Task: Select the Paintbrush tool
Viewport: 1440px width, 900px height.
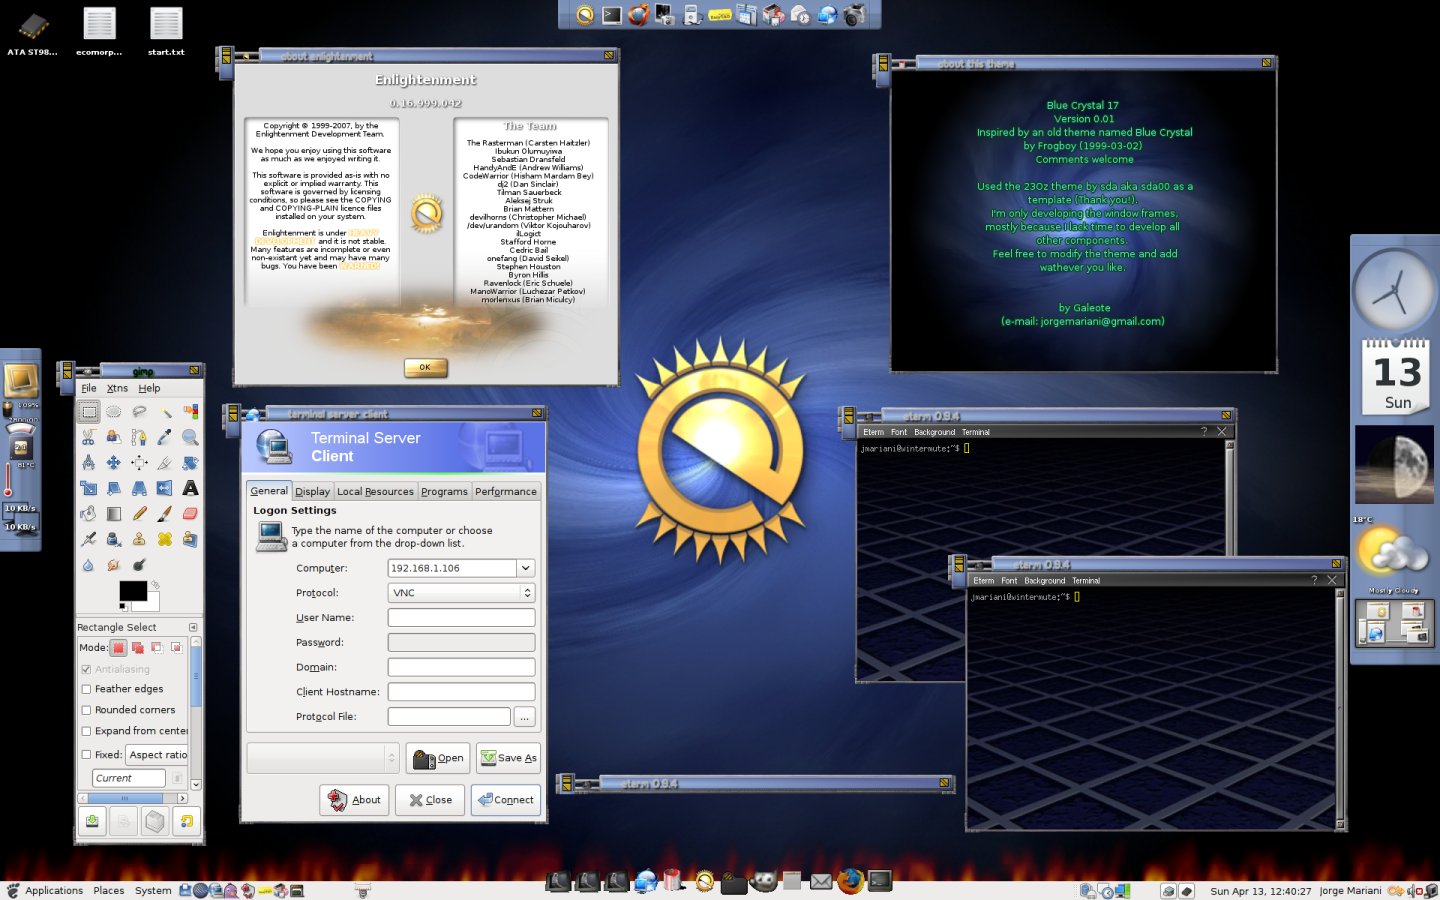Action: tap(165, 513)
